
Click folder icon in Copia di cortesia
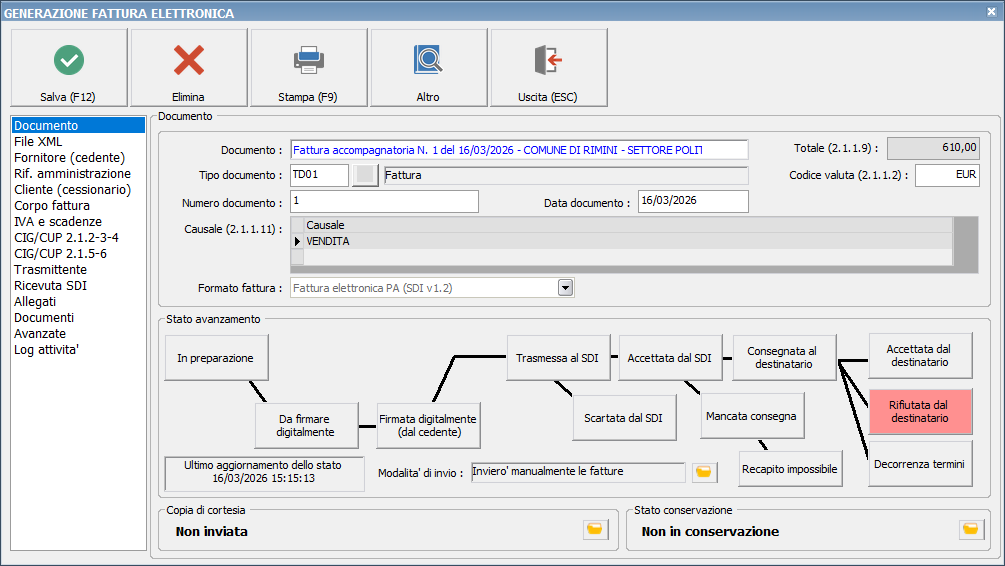595,530
